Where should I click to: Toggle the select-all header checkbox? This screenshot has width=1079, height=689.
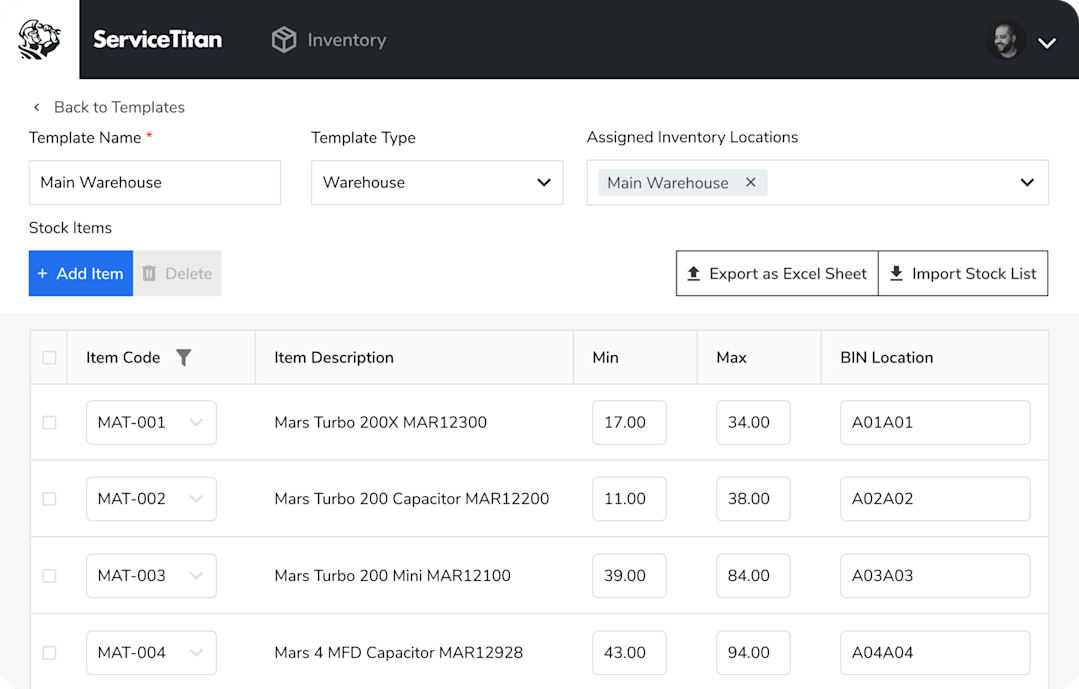coord(50,357)
